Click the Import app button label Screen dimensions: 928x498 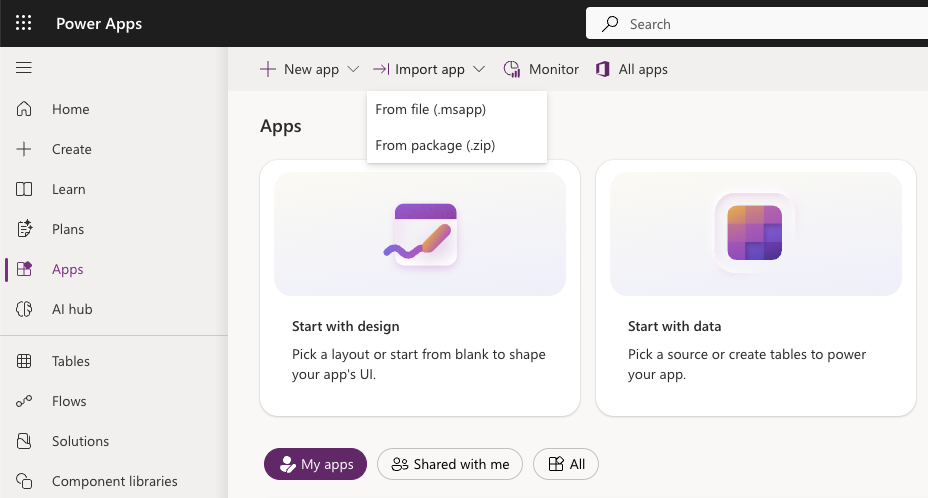tap(430, 69)
